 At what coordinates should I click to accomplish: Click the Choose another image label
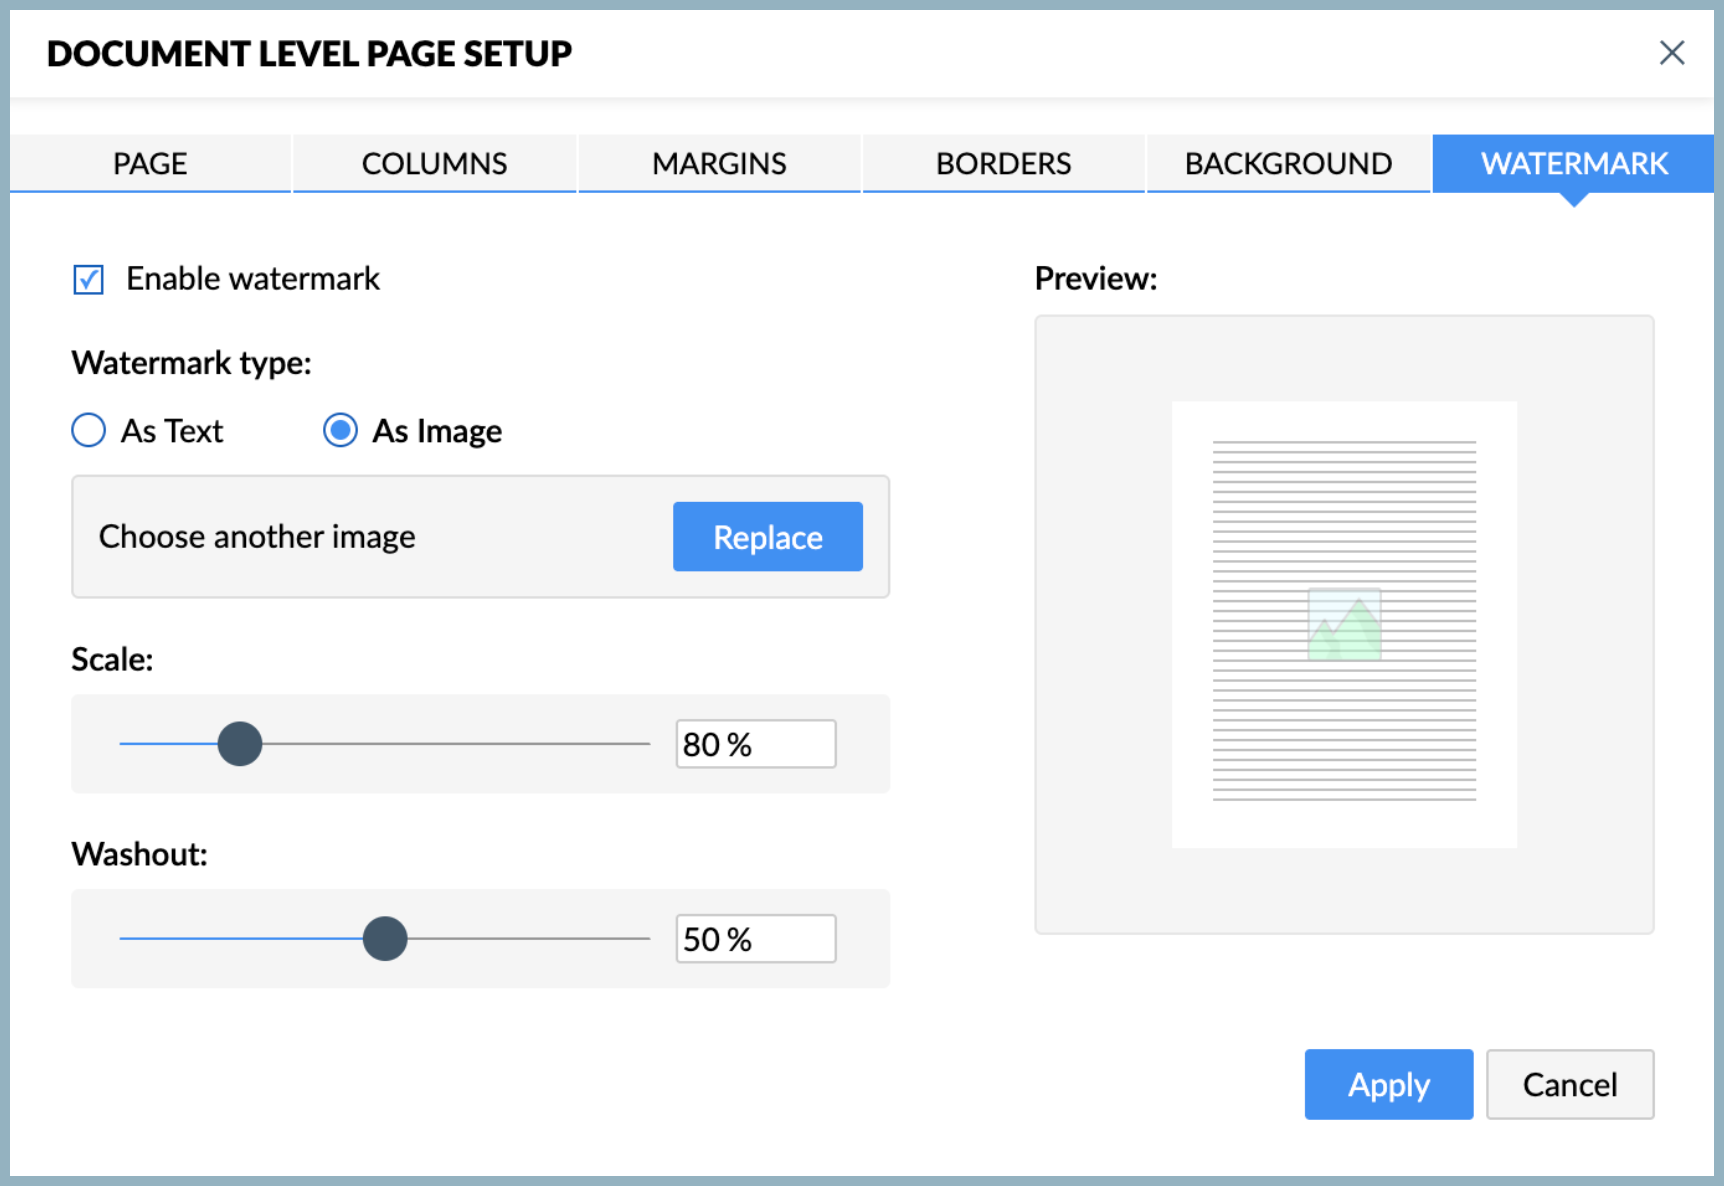tap(257, 537)
